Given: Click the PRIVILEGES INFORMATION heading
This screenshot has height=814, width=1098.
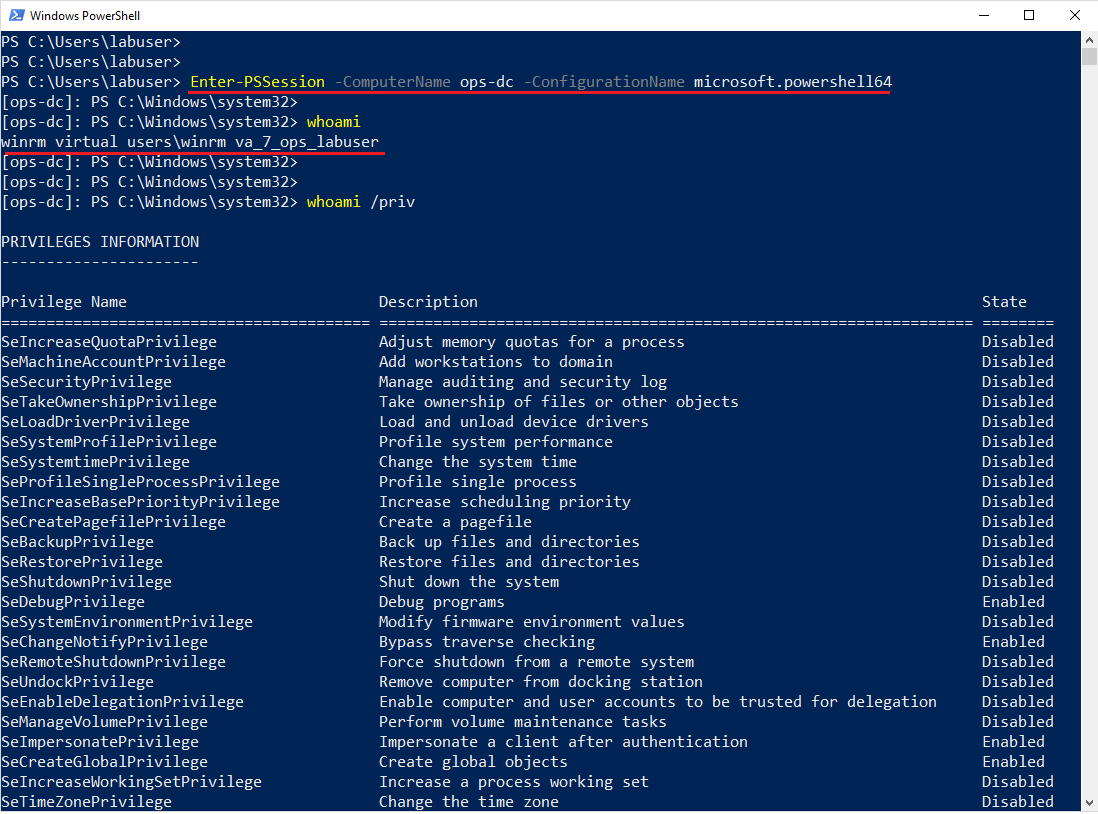Looking at the screenshot, I should pyautogui.click(x=100, y=241).
